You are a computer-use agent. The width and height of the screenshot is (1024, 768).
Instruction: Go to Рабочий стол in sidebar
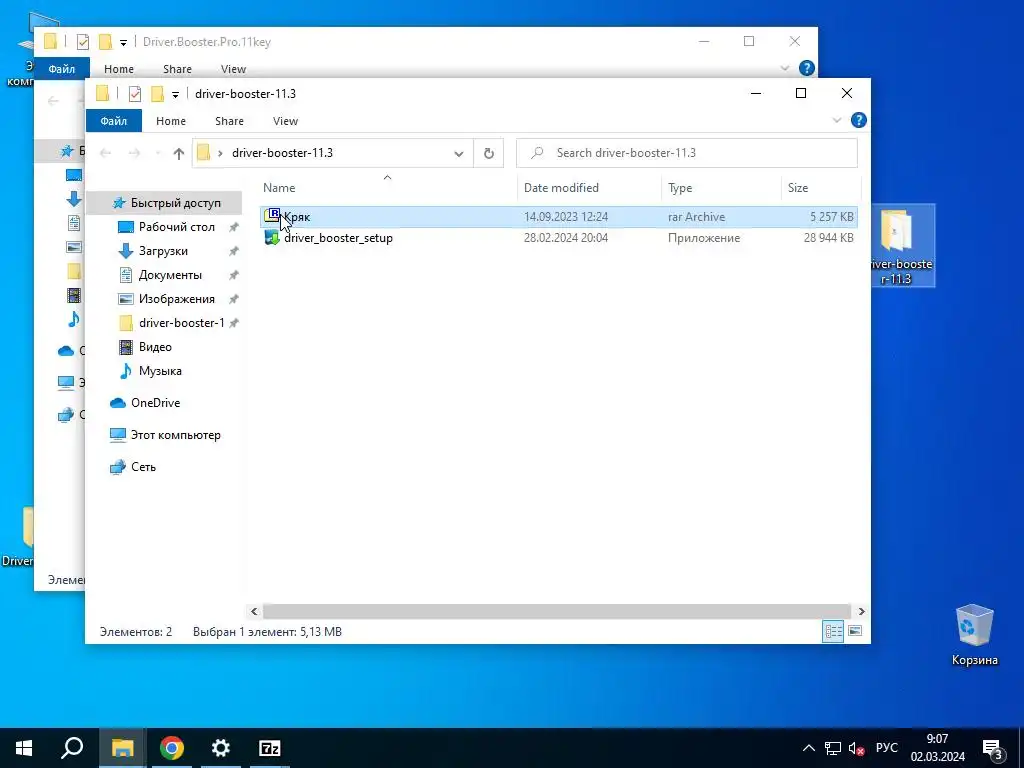tap(176, 227)
